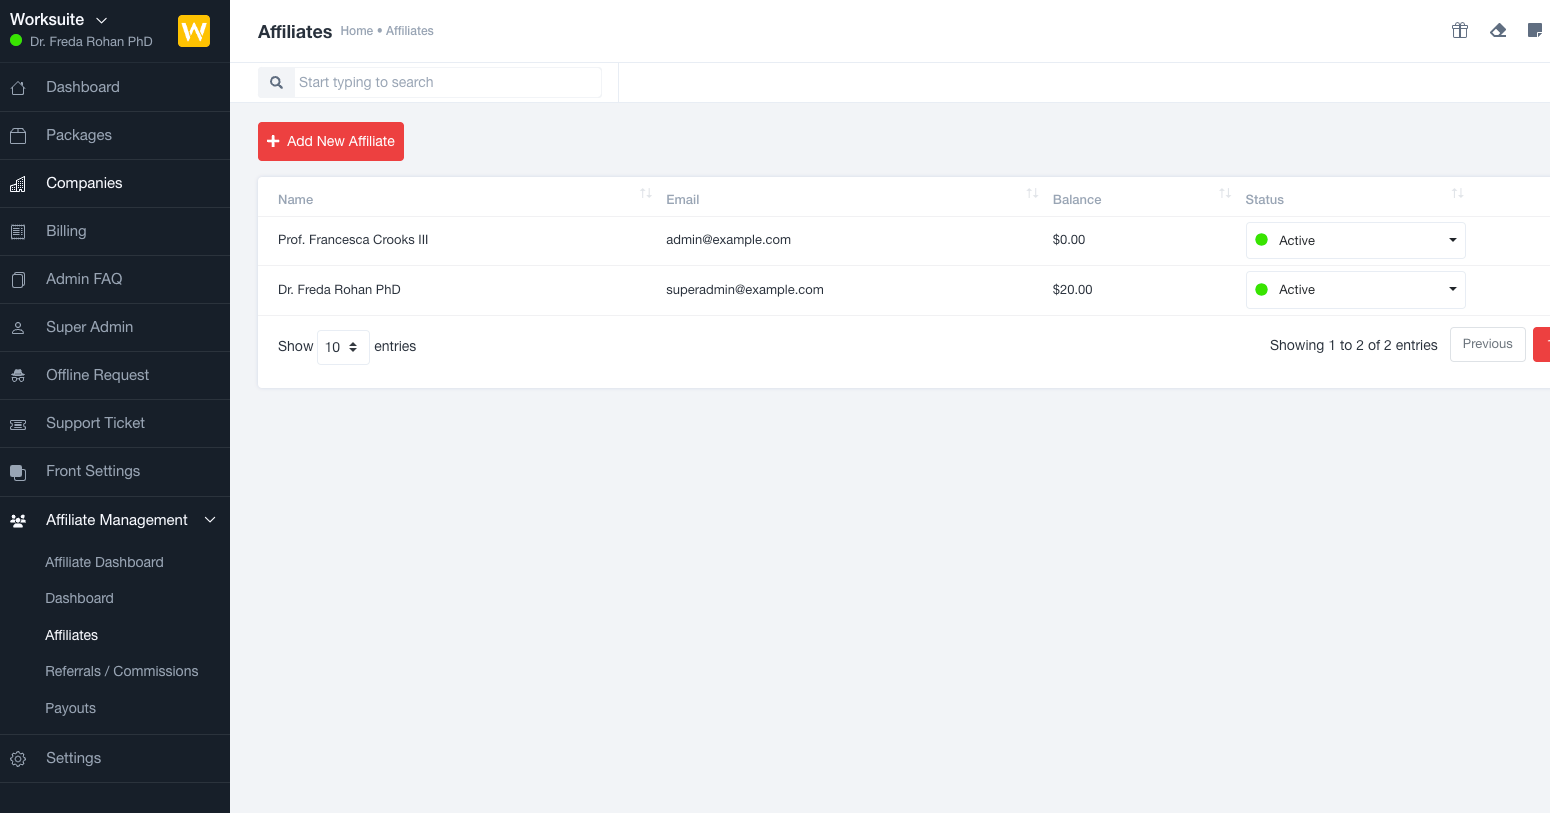
Task: Click the yellow Worksuite logo
Action: coord(194,31)
